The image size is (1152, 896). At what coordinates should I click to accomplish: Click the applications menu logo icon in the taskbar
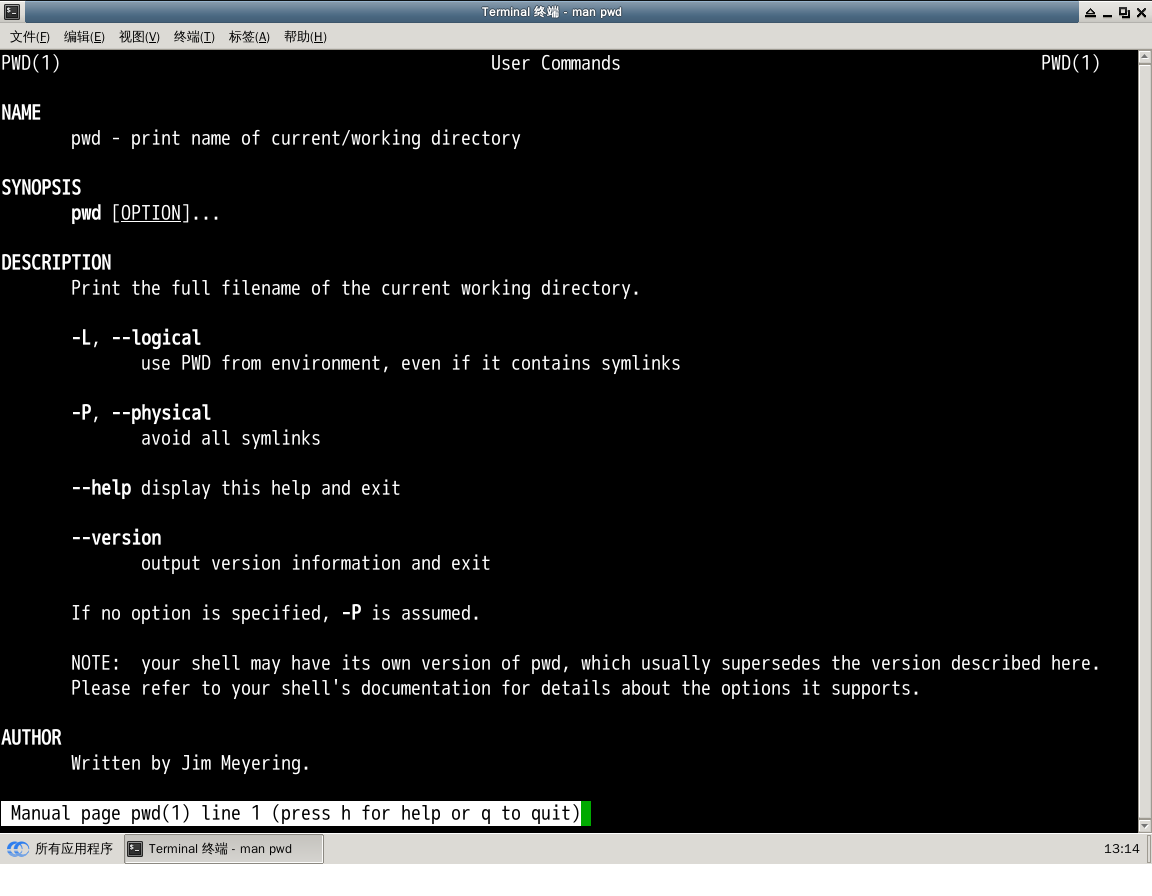point(18,849)
